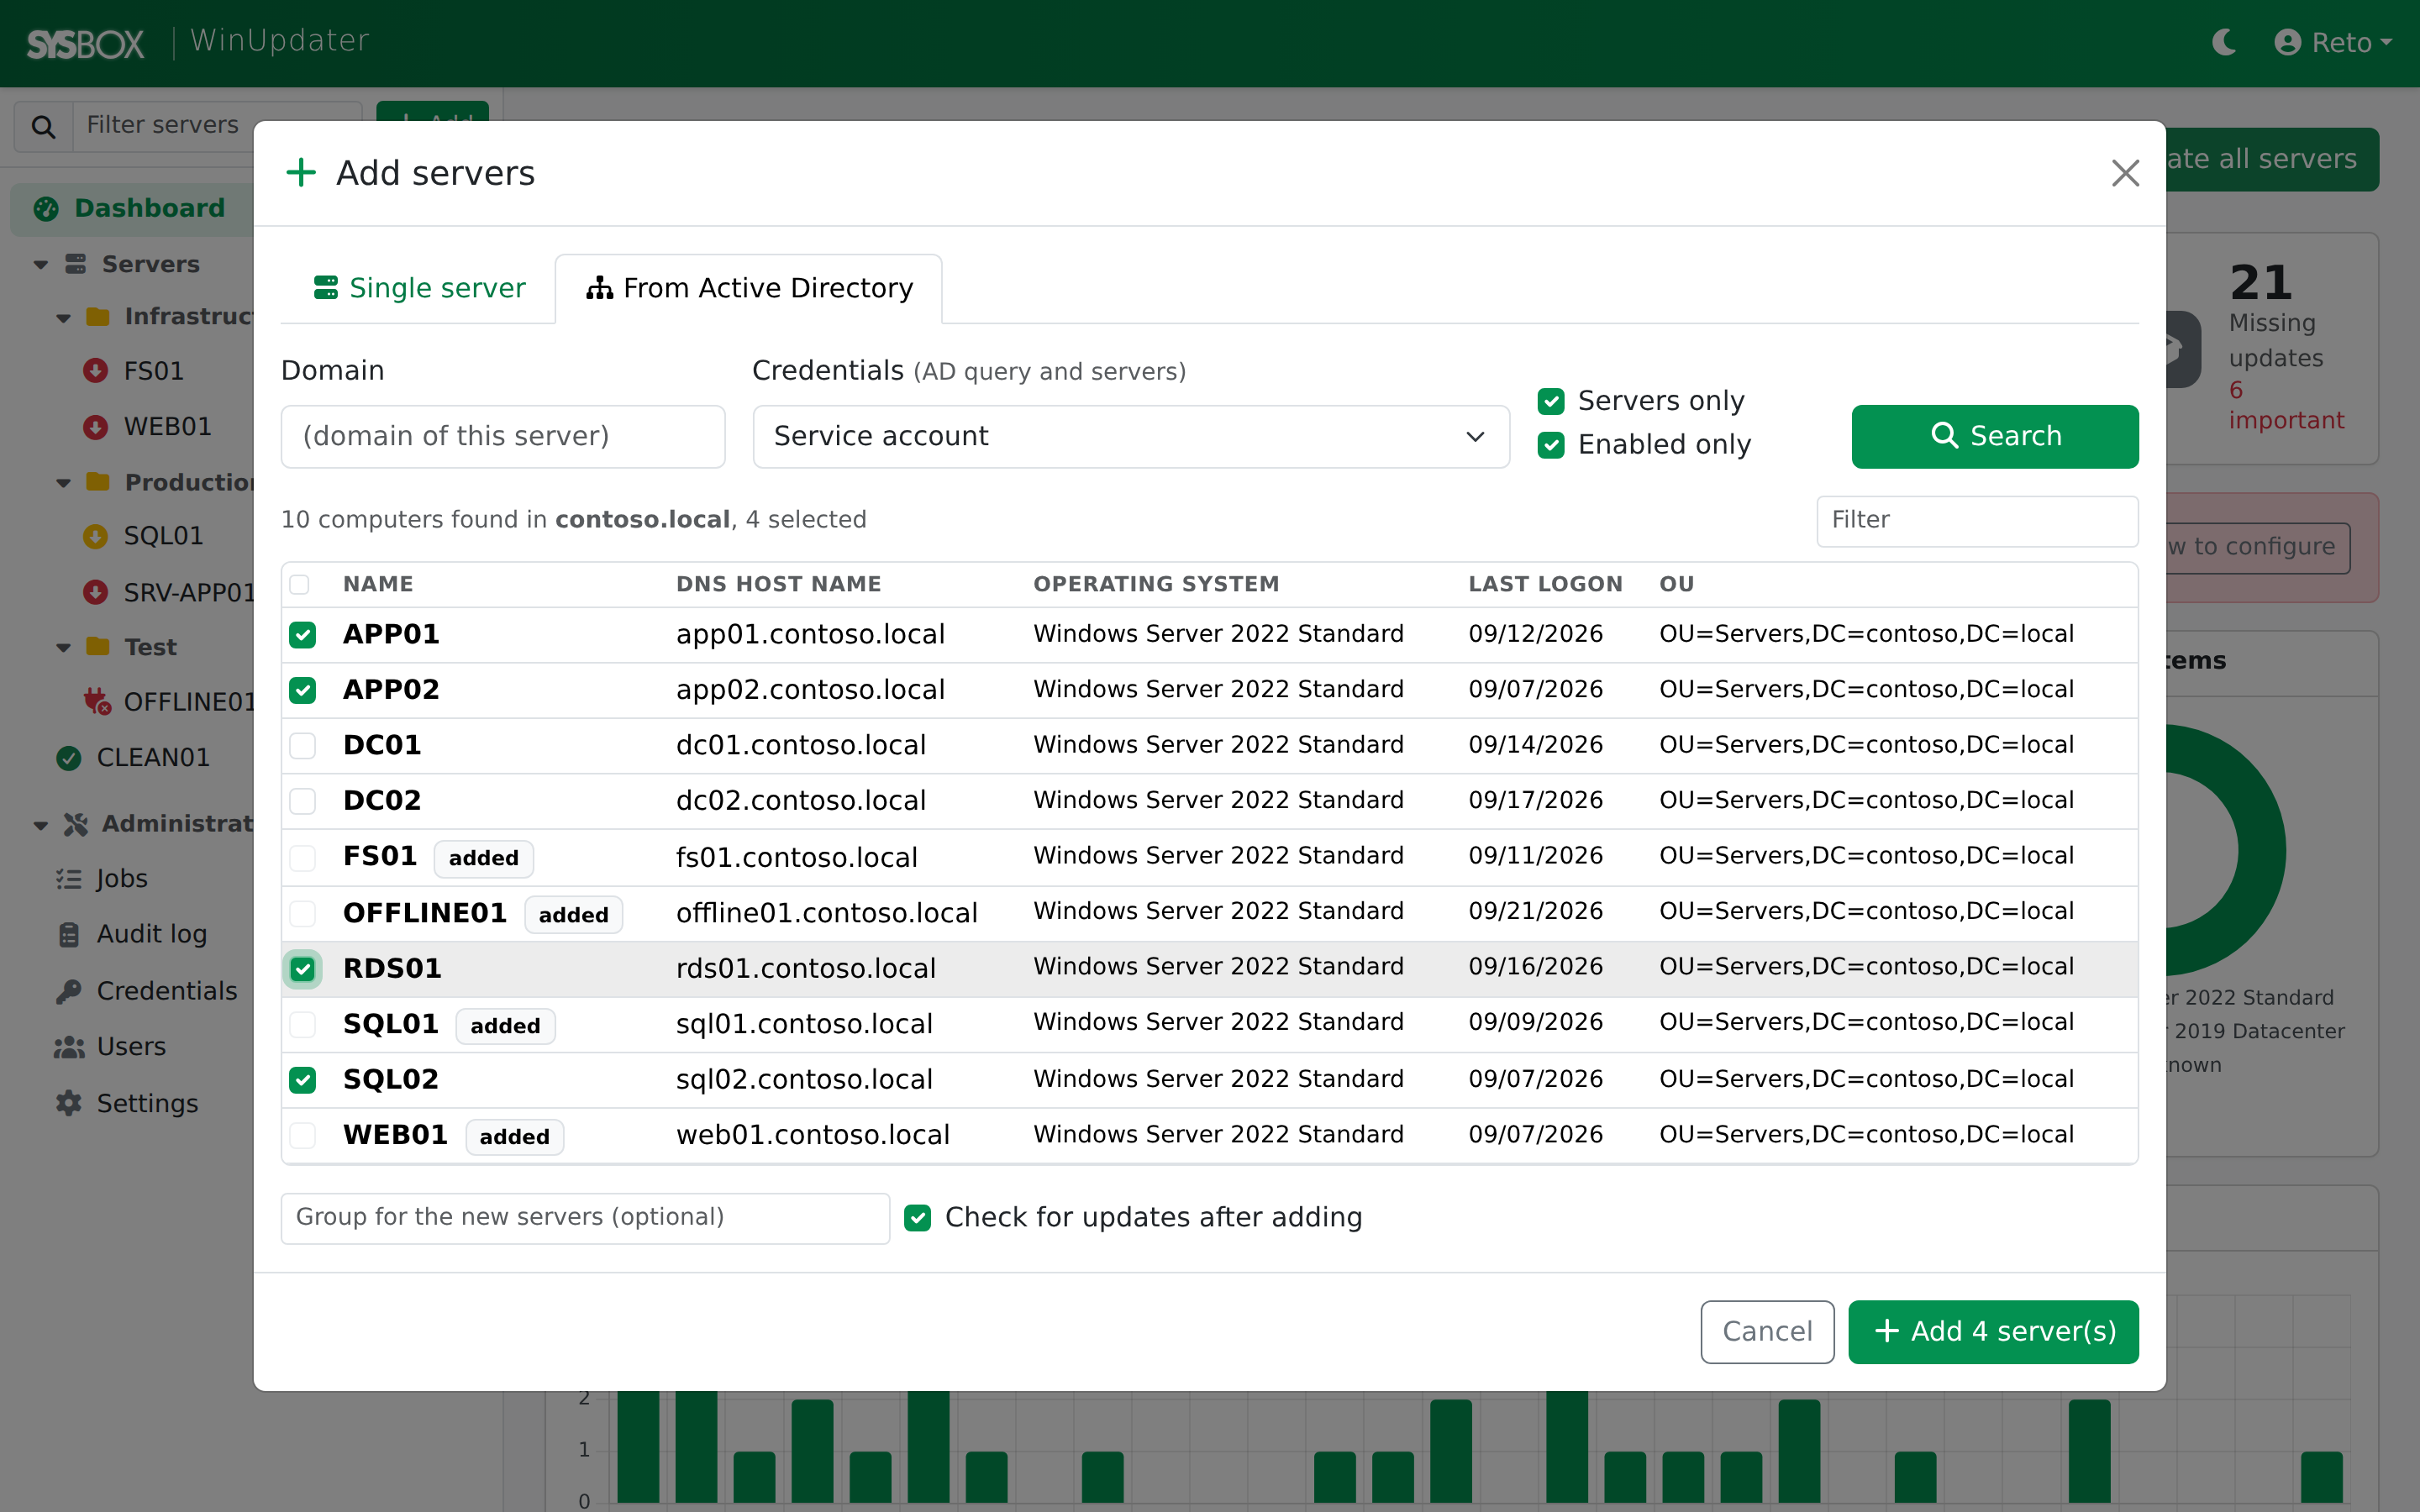This screenshot has height=1512, width=2420.
Task: Collapse the Production folder arrow
Action: click(64, 484)
